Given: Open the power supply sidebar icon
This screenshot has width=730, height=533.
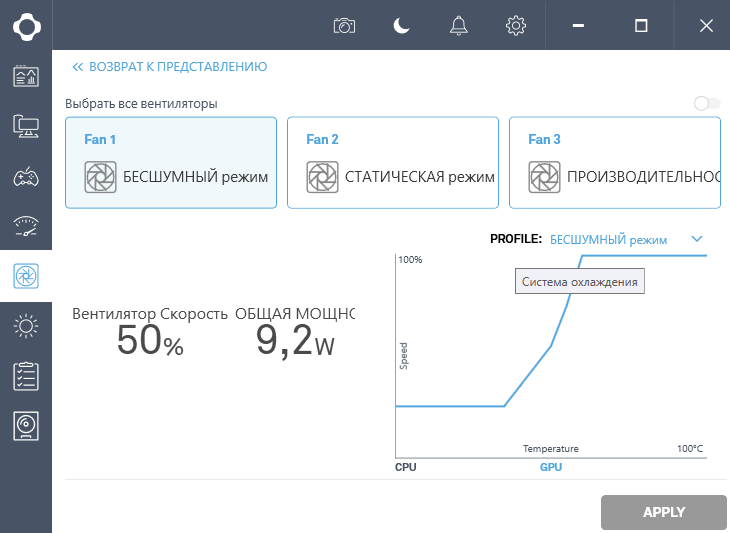Looking at the screenshot, I should 26,426.
